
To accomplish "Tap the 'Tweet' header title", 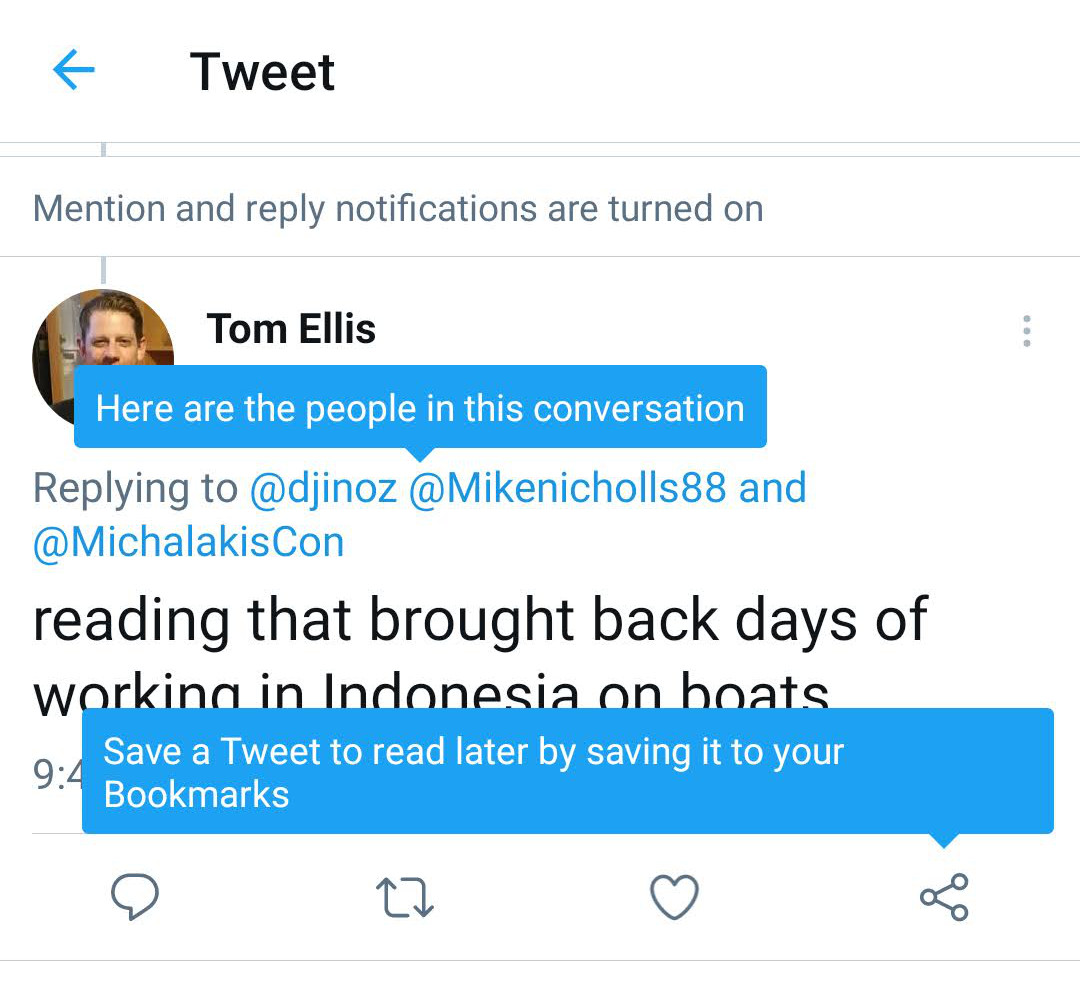I will point(262,72).
